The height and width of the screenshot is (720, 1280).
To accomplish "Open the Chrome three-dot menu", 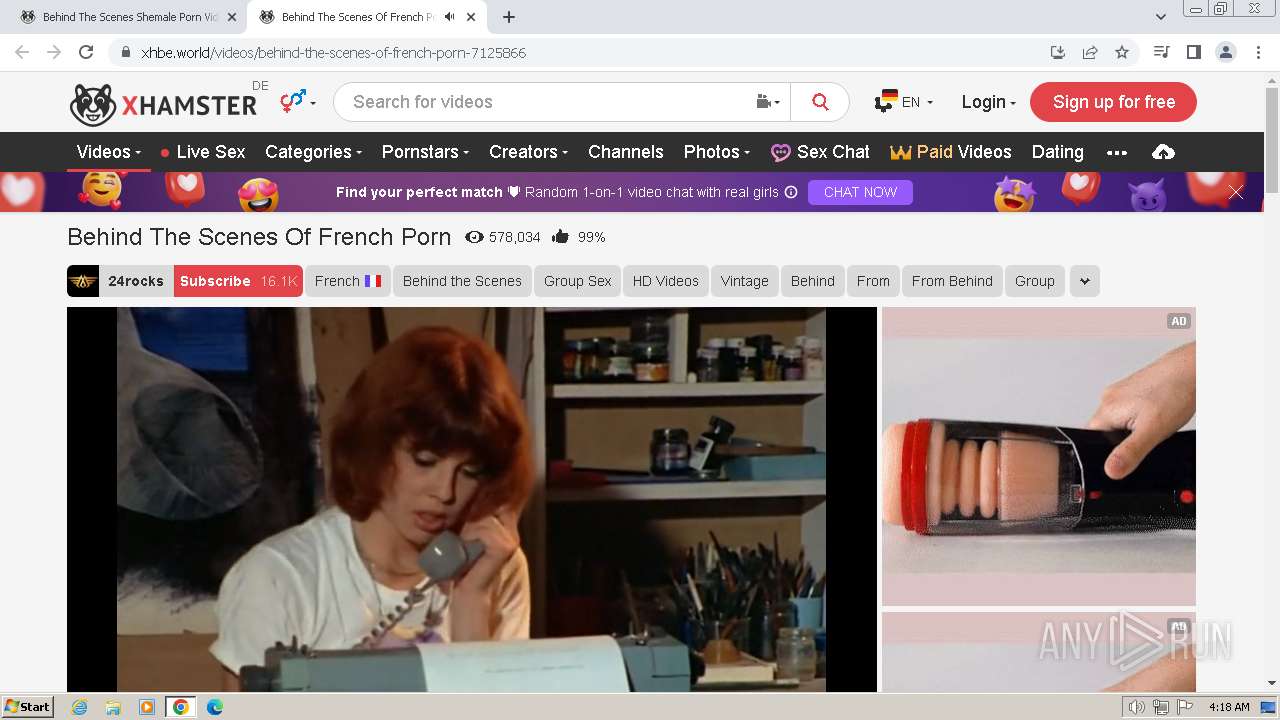I will (1258, 52).
